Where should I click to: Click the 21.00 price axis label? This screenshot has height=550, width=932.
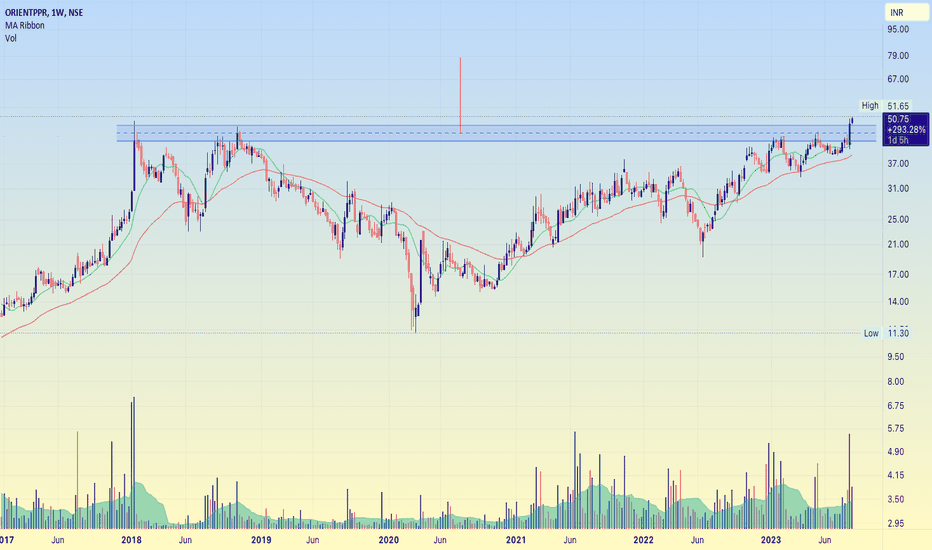click(x=898, y=244)
